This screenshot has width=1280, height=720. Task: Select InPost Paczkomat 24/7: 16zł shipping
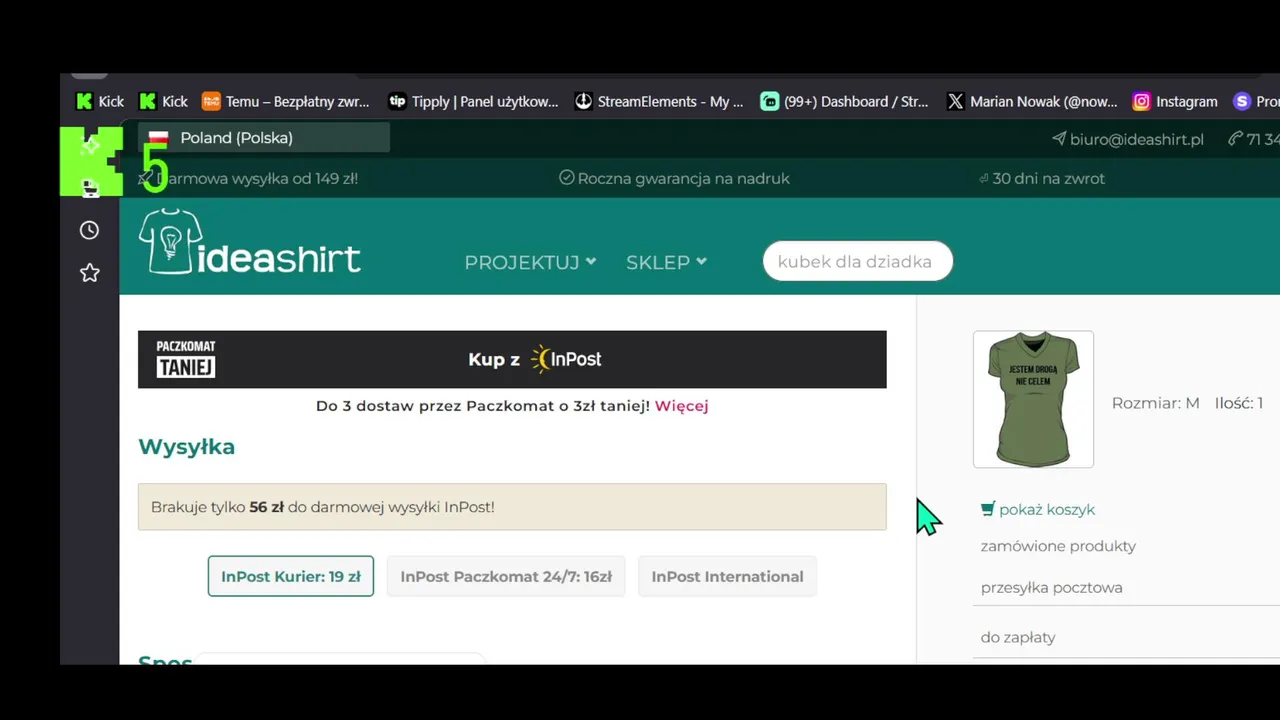(x=506, y=576)
